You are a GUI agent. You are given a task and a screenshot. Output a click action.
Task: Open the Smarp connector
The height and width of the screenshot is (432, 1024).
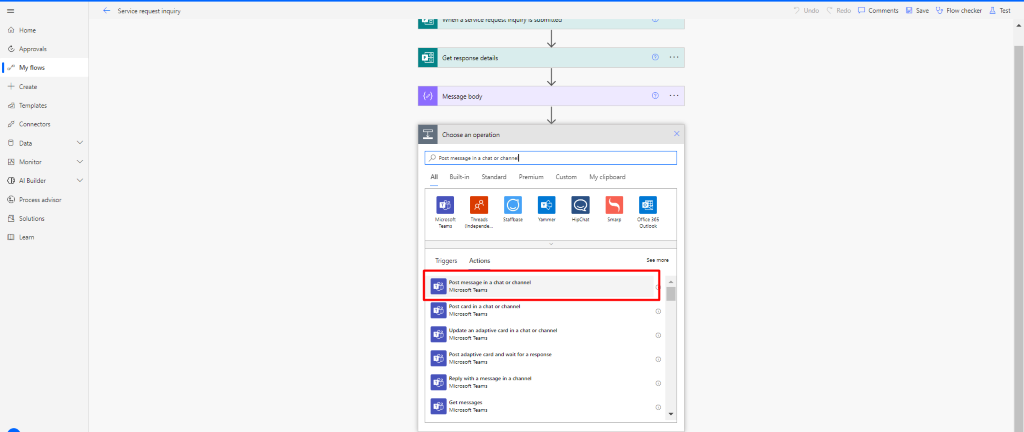coord(614,205)
